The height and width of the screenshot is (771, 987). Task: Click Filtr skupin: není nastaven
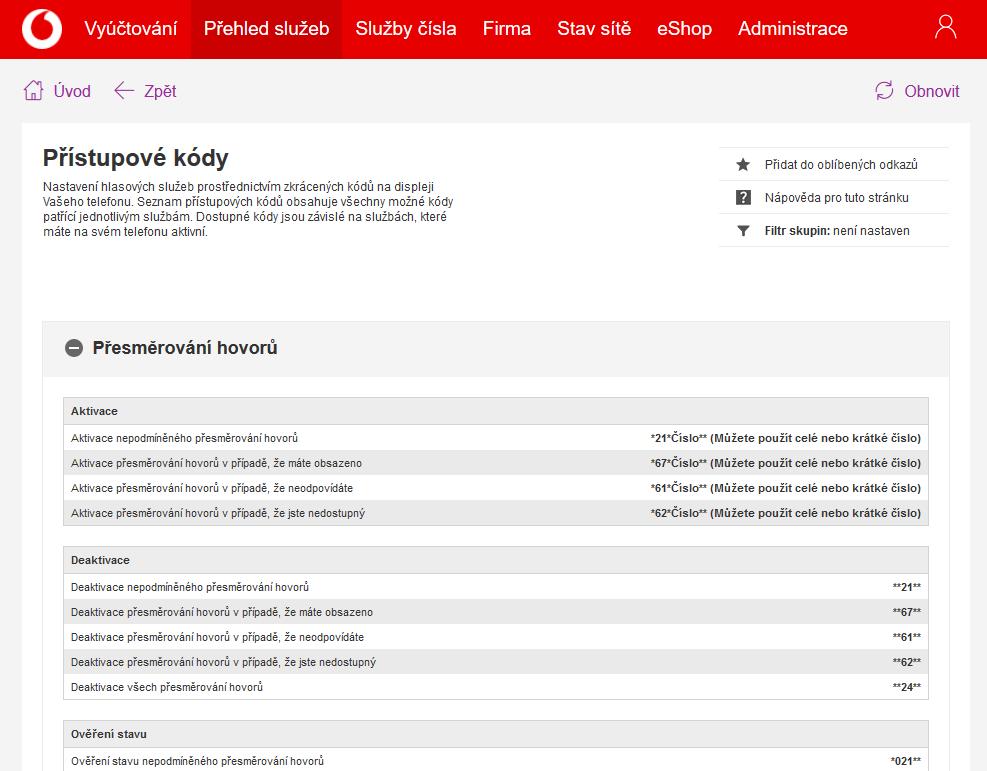coord(837,231)
